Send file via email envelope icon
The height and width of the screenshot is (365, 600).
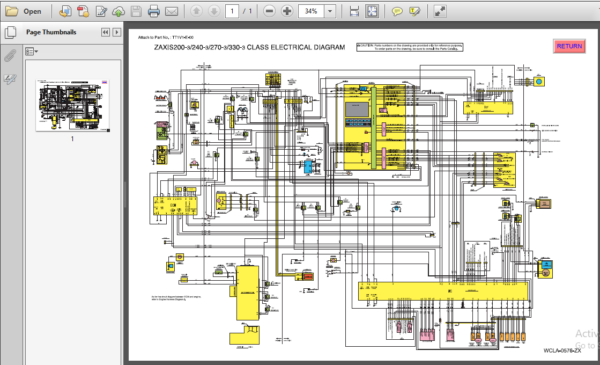coord(171,11)
